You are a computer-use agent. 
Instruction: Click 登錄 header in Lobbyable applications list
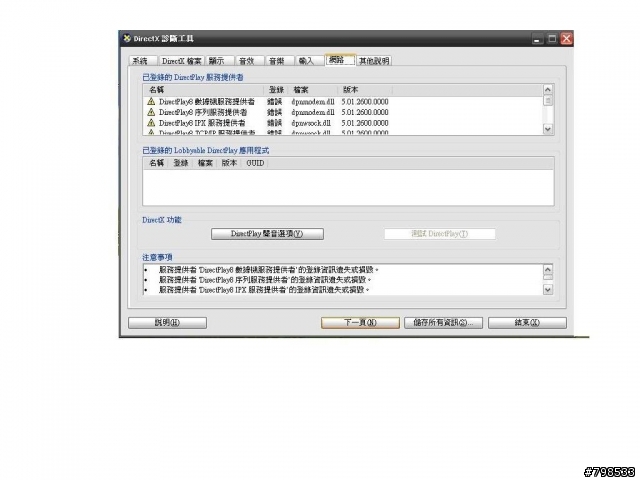[x=180, y=163]
